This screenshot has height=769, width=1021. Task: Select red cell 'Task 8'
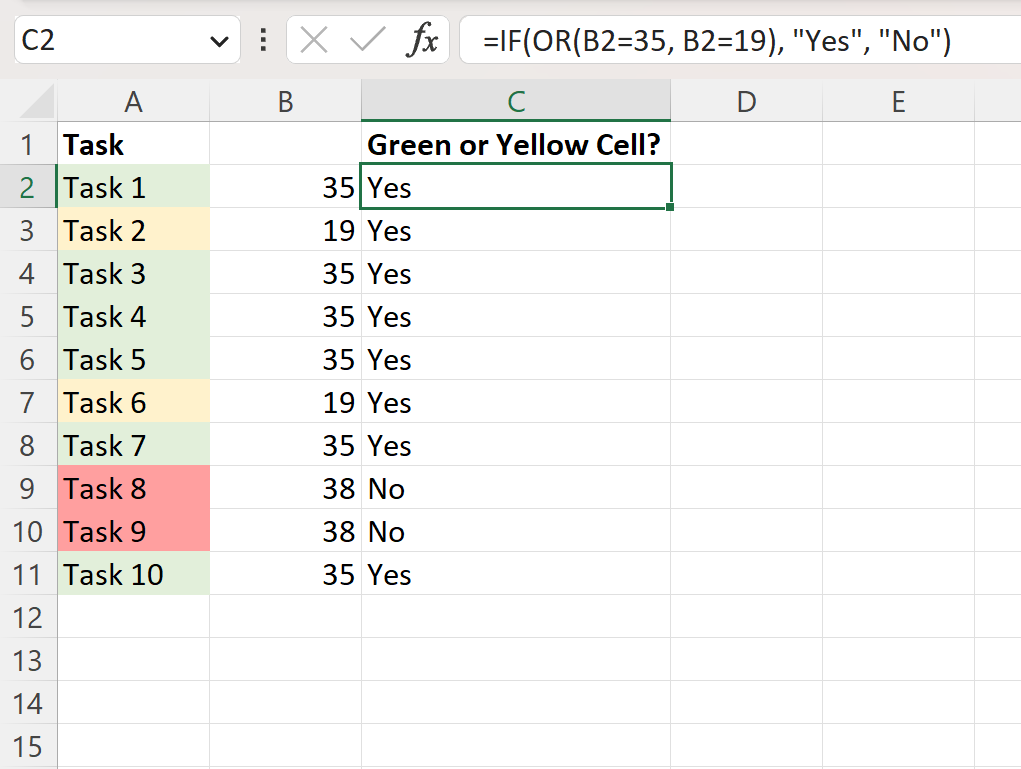133,488
